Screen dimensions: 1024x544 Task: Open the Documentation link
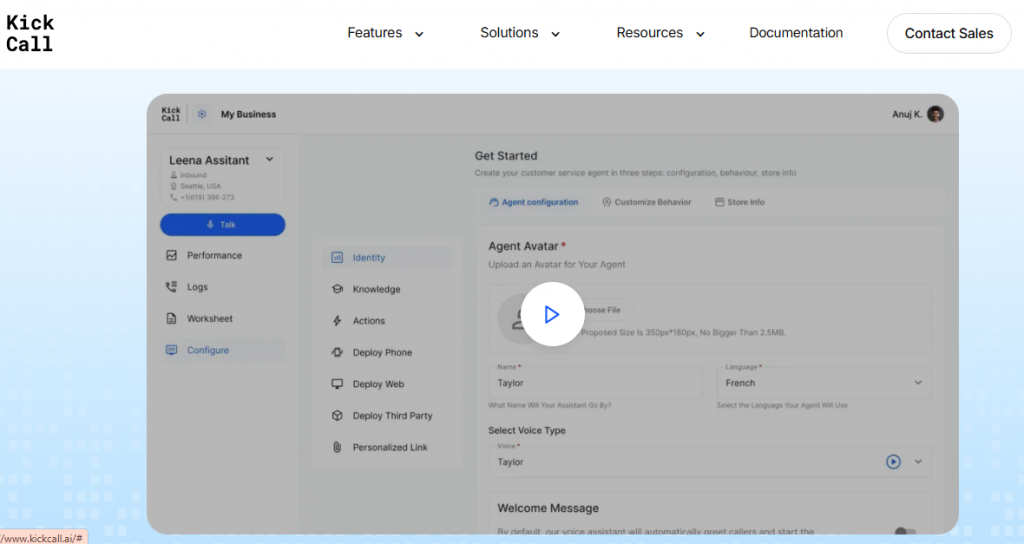(x=796, y=33)
